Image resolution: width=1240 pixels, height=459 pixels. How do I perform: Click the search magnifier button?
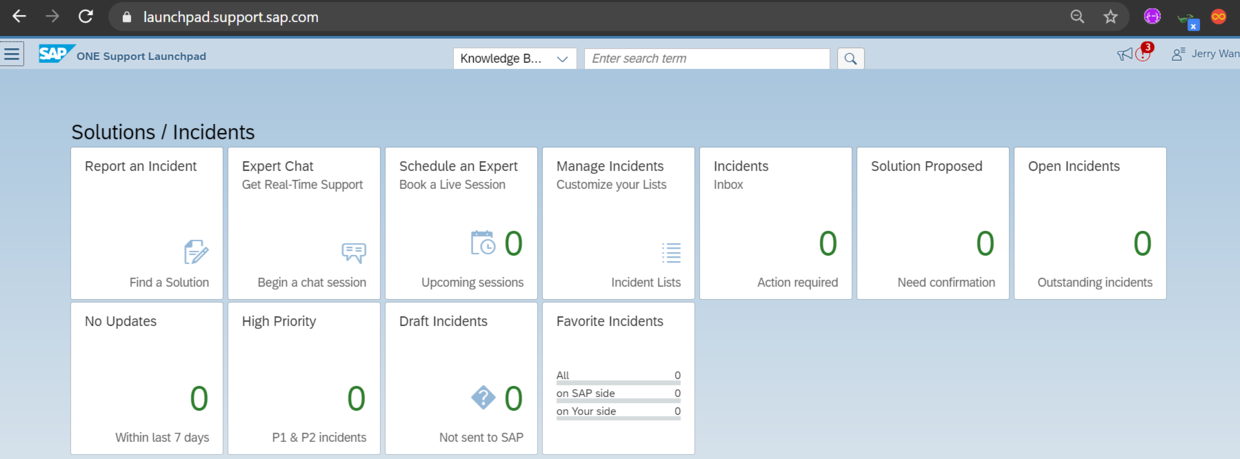(850, 58)
